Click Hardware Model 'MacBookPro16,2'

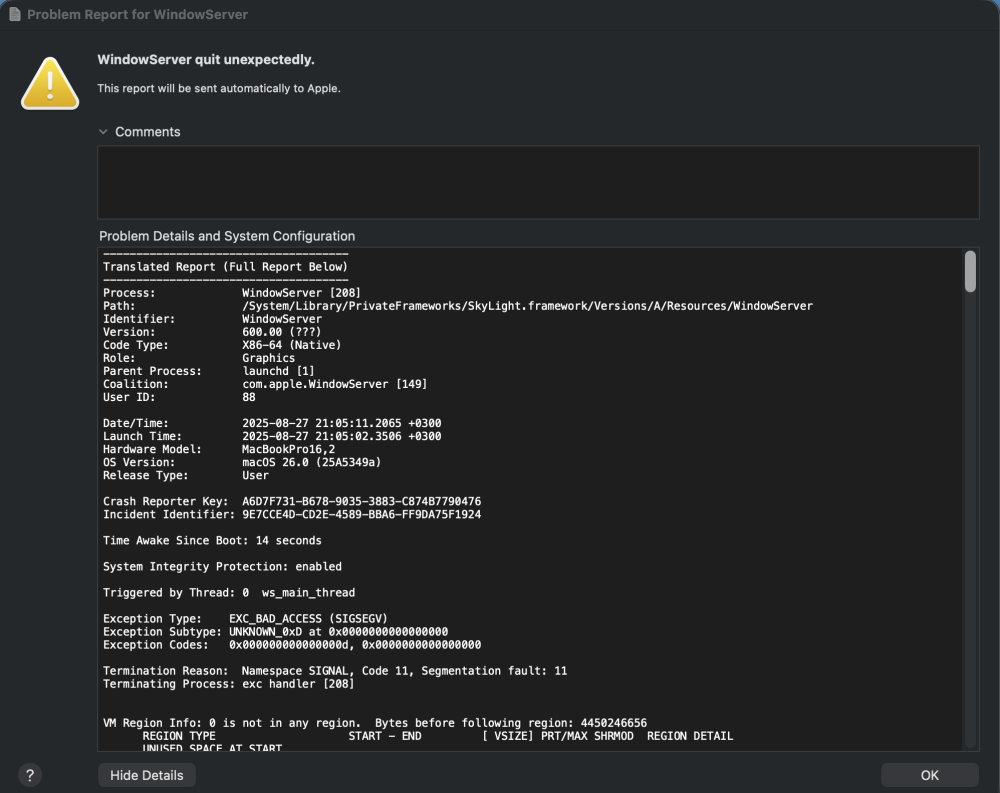click(x=288, y=449)
